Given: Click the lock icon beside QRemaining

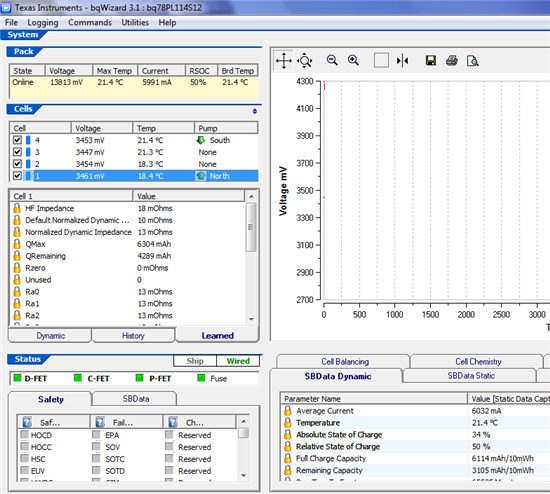Looking at the screenshot, I should coord(17,256).
